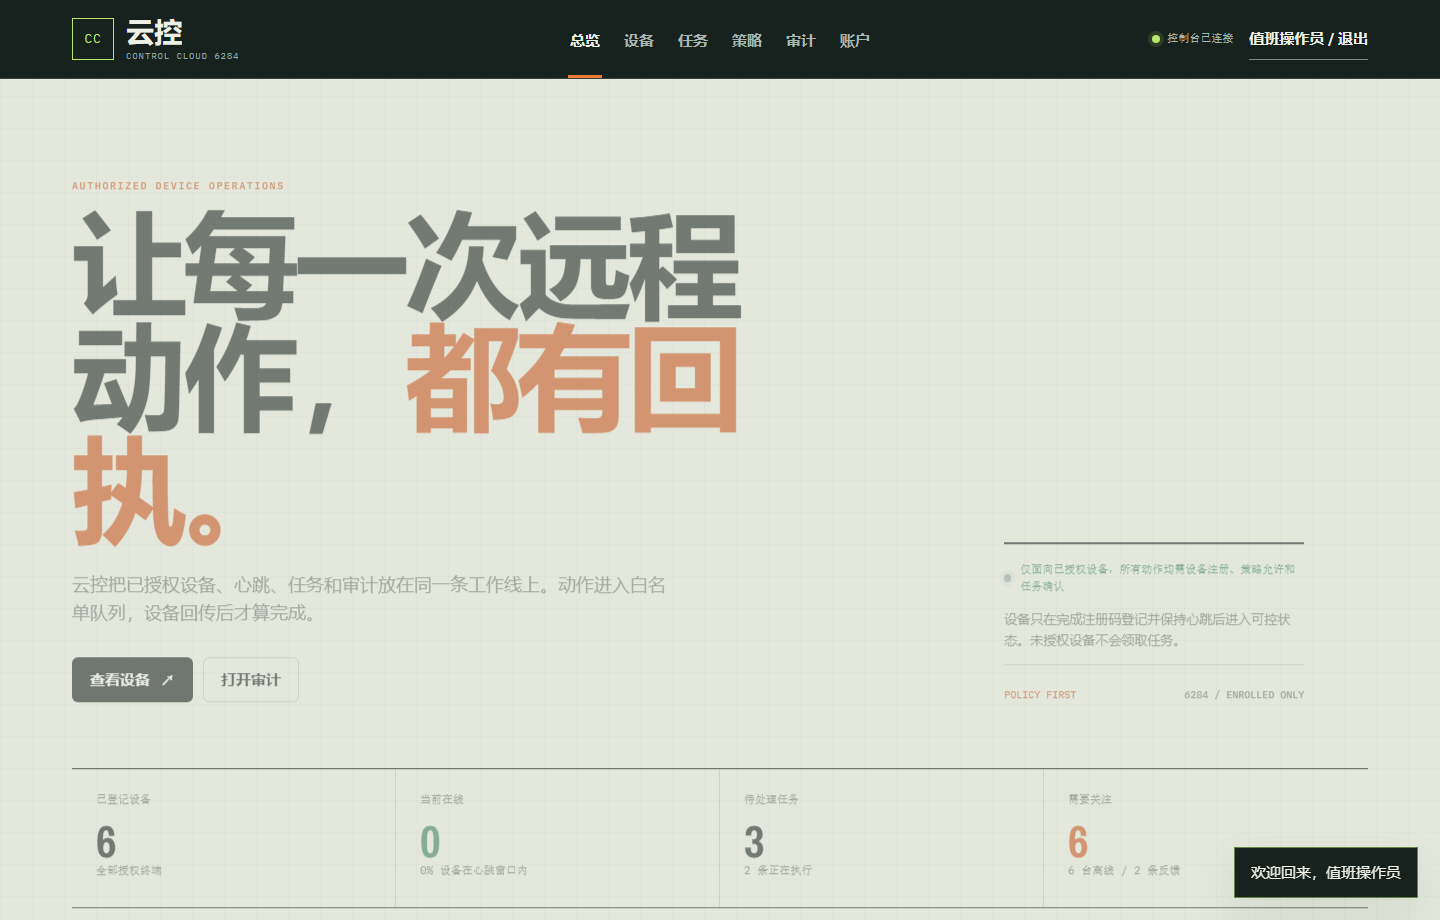Click the number 0 under 当前在线
The width and height of the screenshot is (1440, 920).
pyautogui.click(x=430, y=842)
